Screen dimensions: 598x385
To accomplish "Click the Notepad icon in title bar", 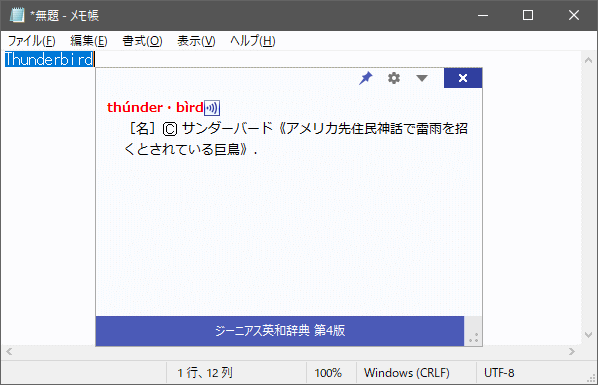I will 17,15.
